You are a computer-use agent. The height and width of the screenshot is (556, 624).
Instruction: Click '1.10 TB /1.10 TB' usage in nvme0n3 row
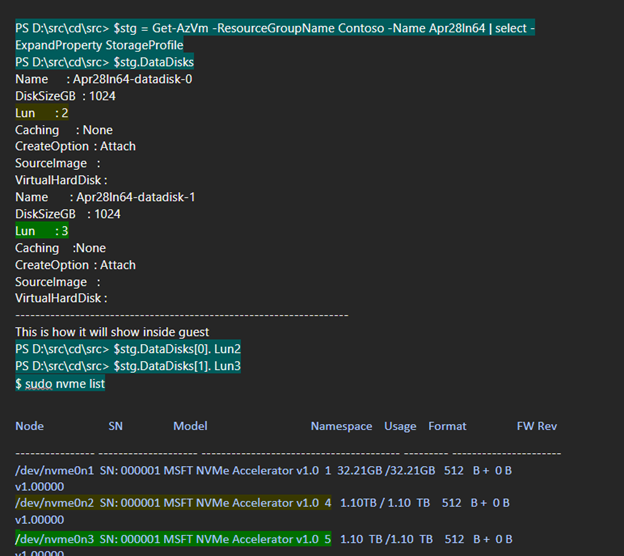(386, 539)
